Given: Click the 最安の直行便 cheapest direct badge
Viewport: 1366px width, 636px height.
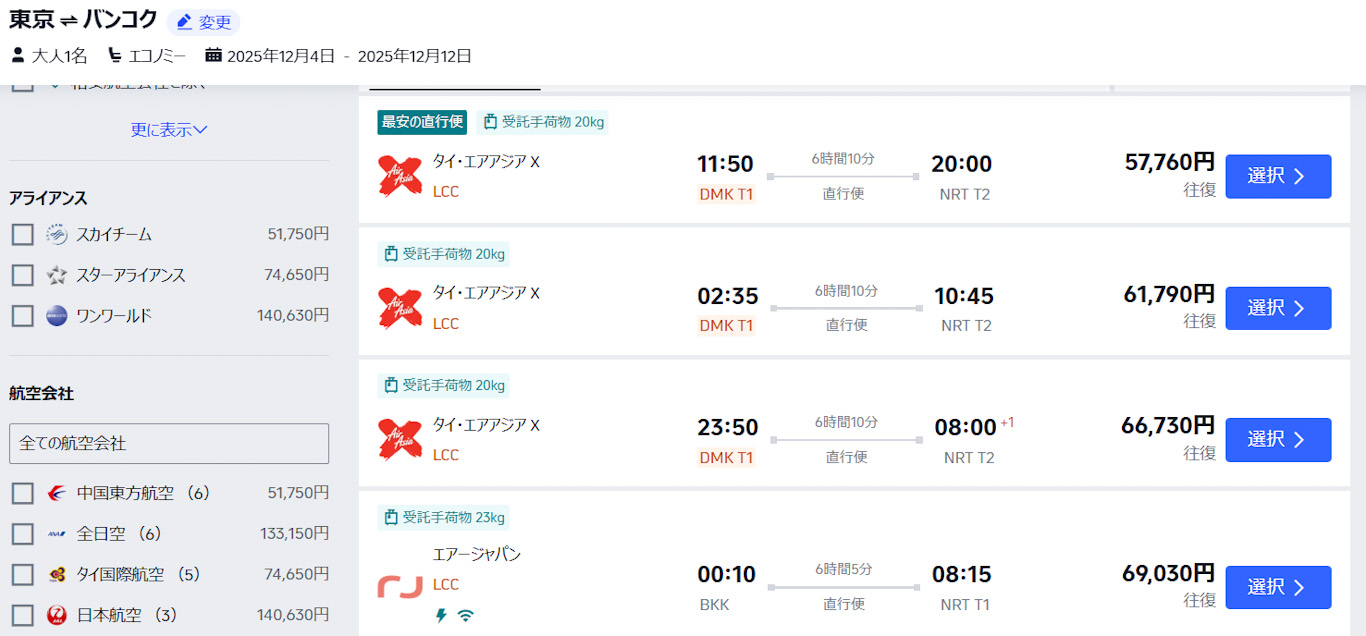Looking at the screenshot, I should [422, 122].
